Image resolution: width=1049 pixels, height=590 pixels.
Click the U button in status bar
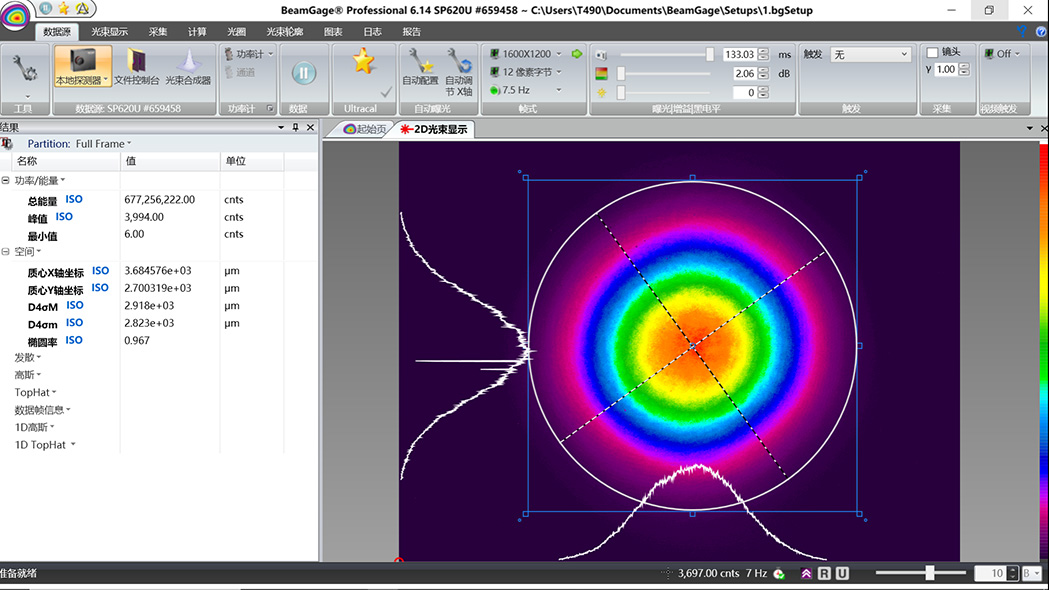[842, 573]
